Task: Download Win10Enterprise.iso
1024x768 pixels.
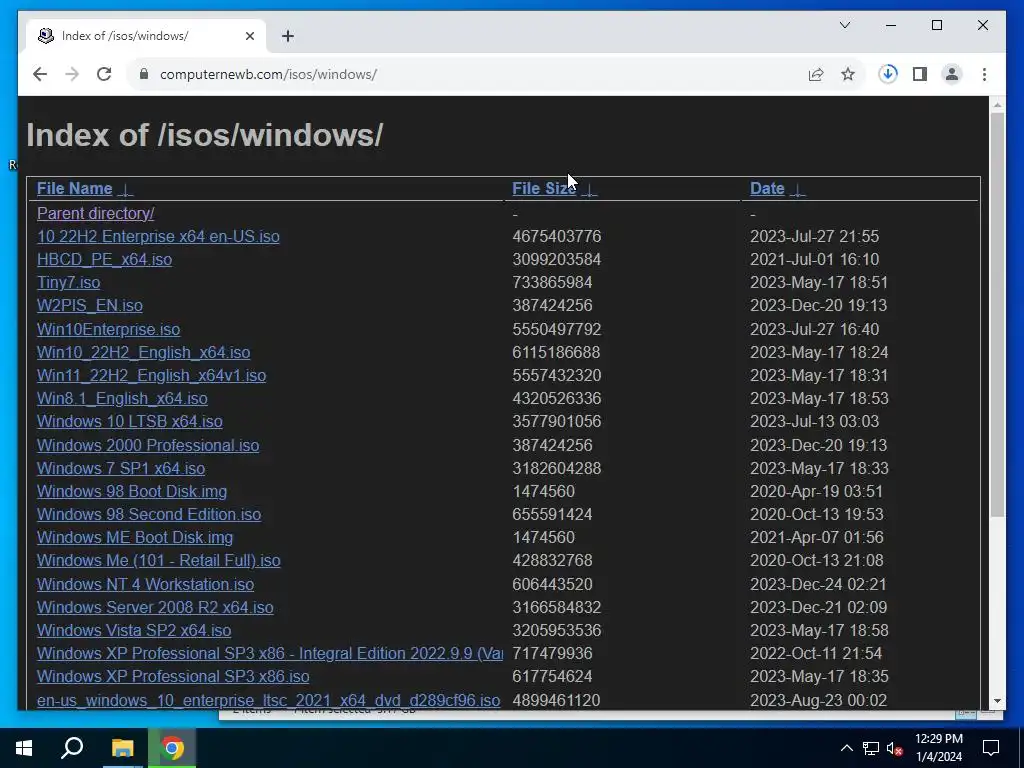Action: (108, 329)
